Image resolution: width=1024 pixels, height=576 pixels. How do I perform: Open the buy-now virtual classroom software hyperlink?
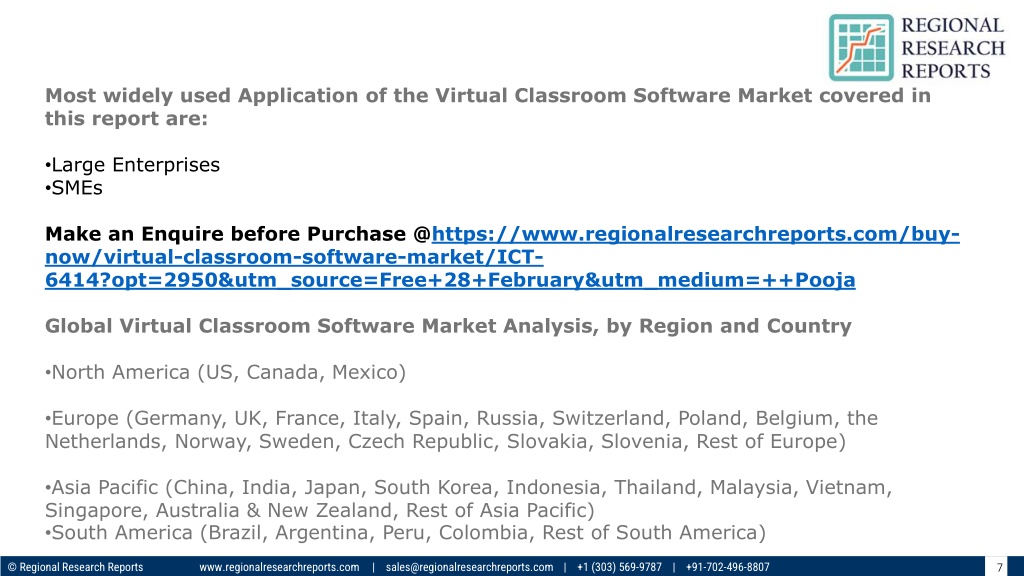(502, 257)
